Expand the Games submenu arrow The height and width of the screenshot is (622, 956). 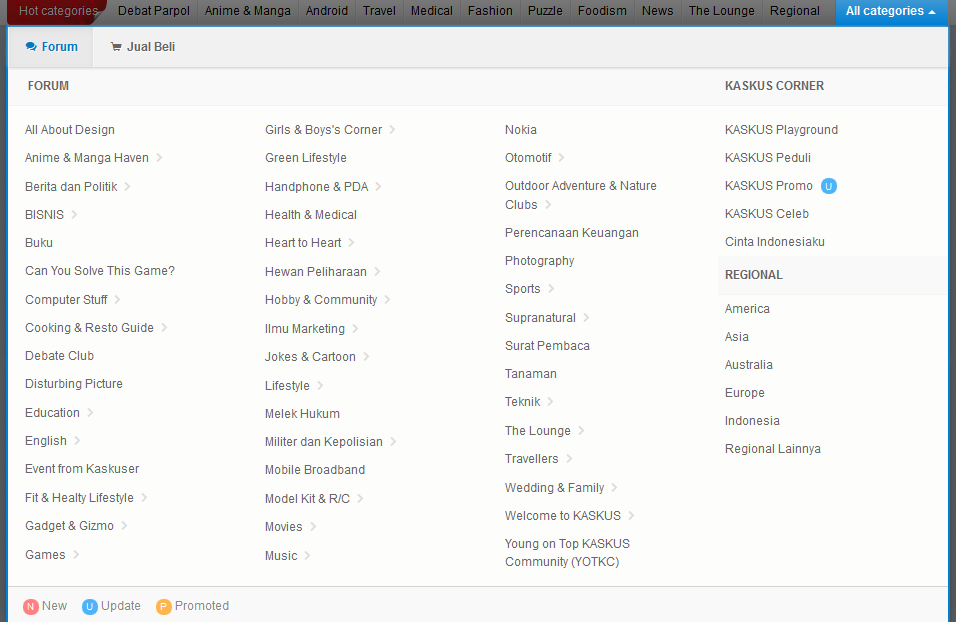pyautogui.click(x=76, y=554)
